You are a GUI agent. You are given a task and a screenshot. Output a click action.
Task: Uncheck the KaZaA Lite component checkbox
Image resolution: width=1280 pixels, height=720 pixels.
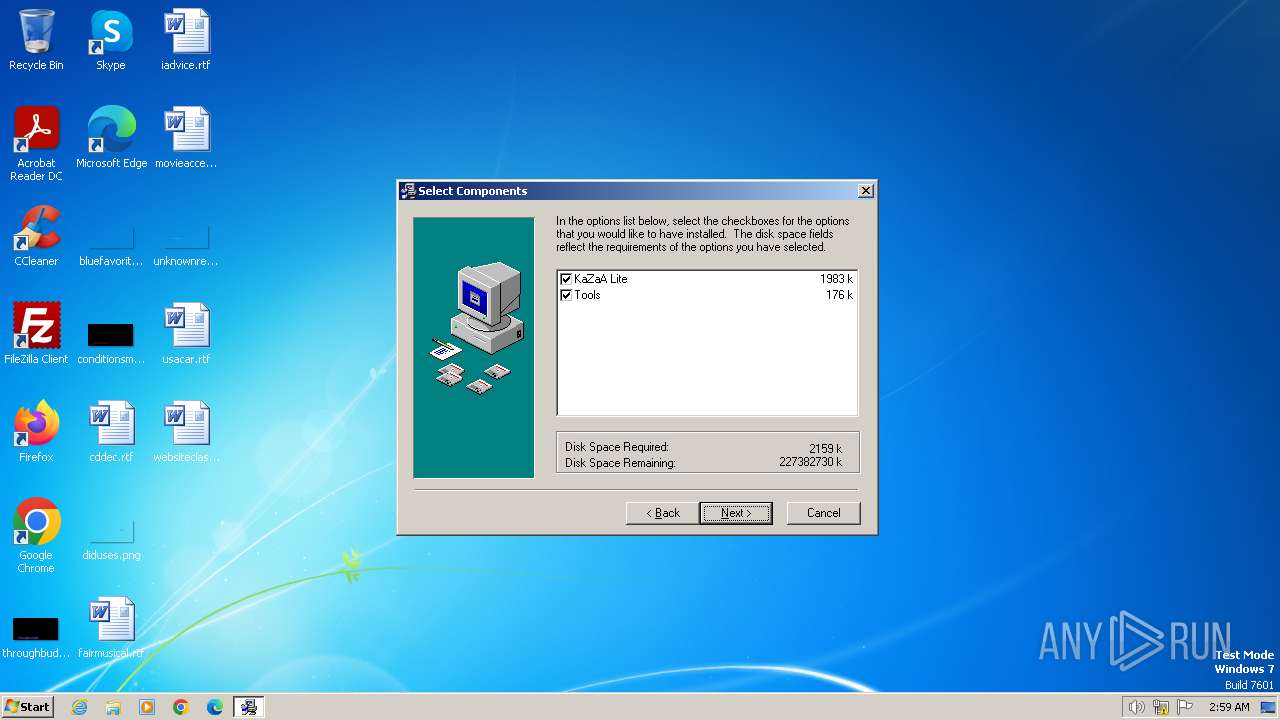(x=566, y=279)
